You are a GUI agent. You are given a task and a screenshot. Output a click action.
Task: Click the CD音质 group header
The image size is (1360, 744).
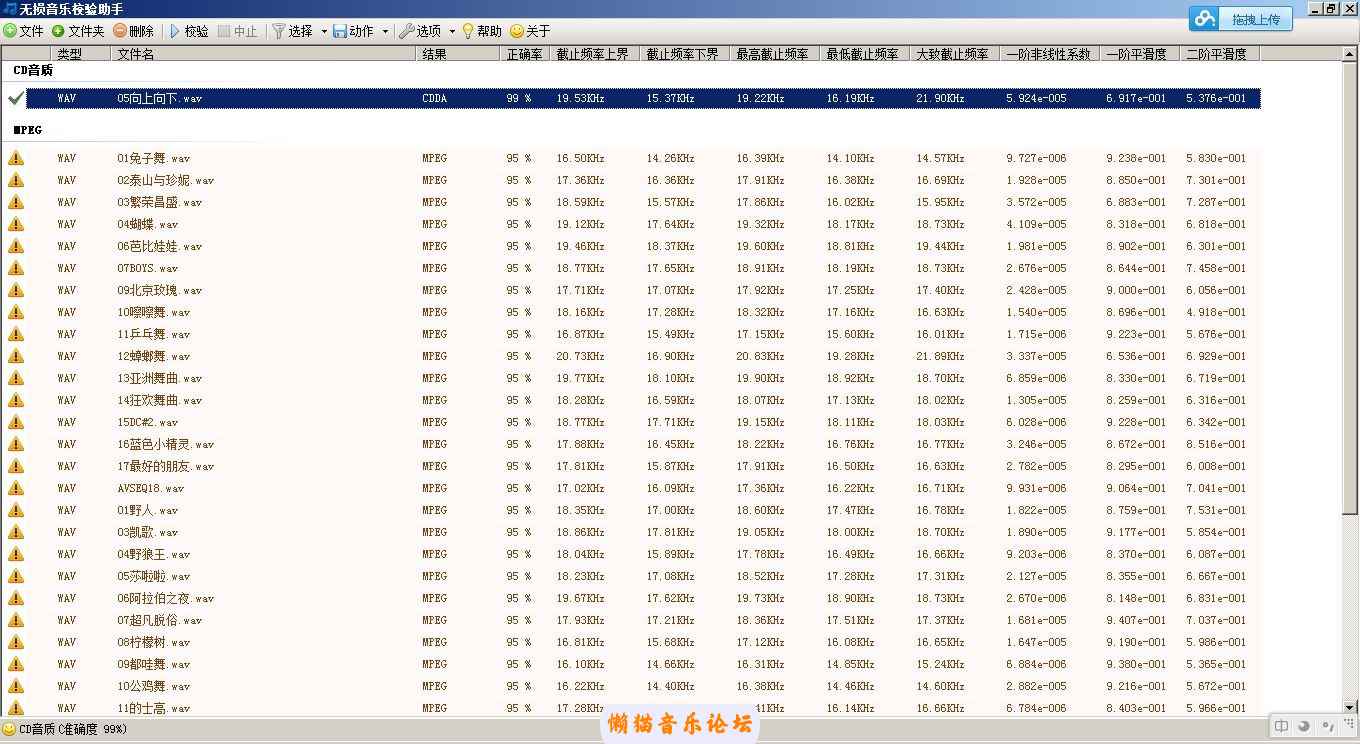coord(33,71)
